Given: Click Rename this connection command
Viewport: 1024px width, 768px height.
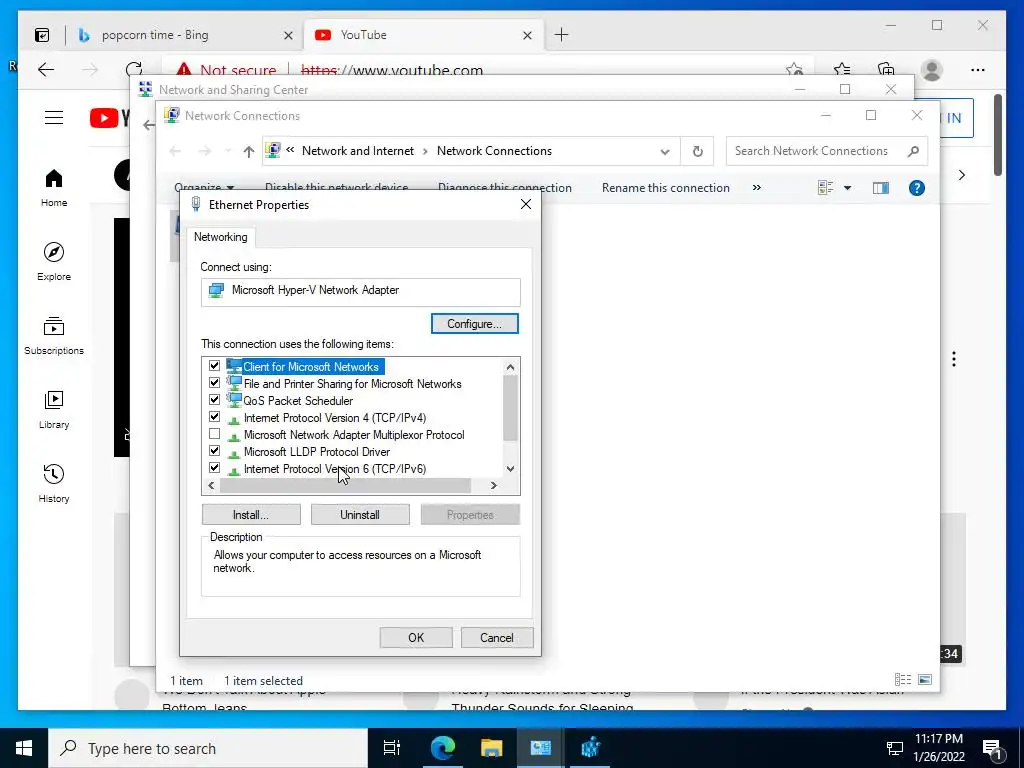Looking at the screenshot, I should click(x=665, y=187).
